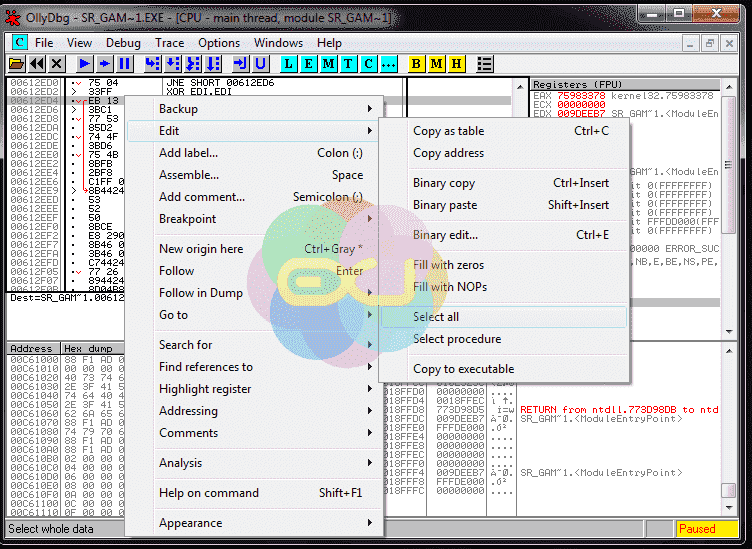Choose Binary edit... entry
The width and height of the screenshot is (752, 549).
pos(504,235)
